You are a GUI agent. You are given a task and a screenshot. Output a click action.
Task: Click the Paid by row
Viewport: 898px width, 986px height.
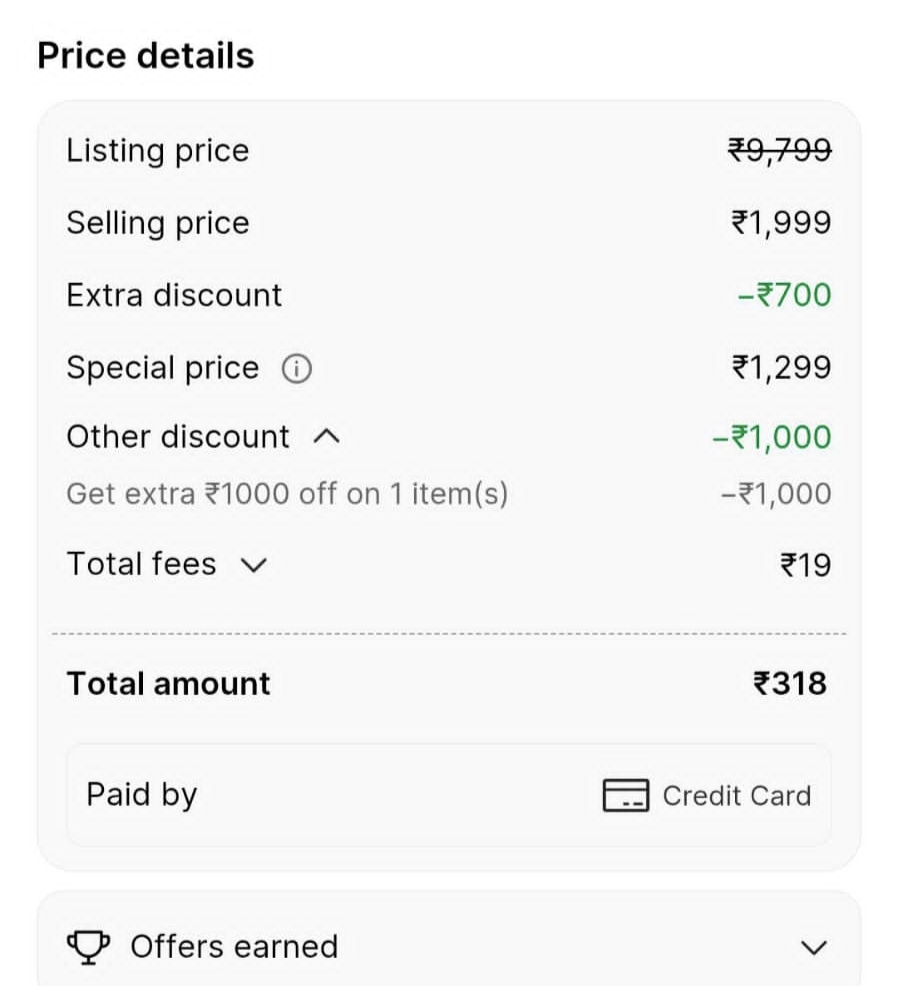(448, 796)
